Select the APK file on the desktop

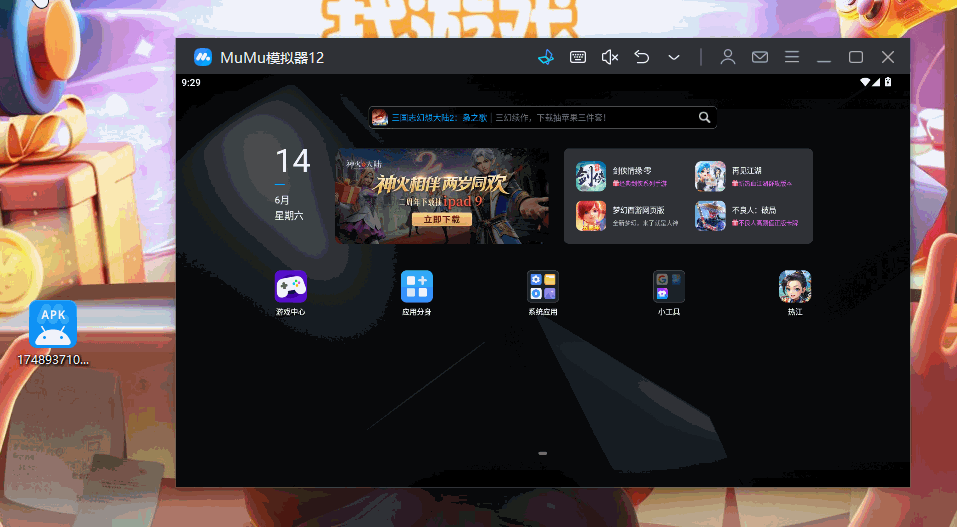point(53,333)
